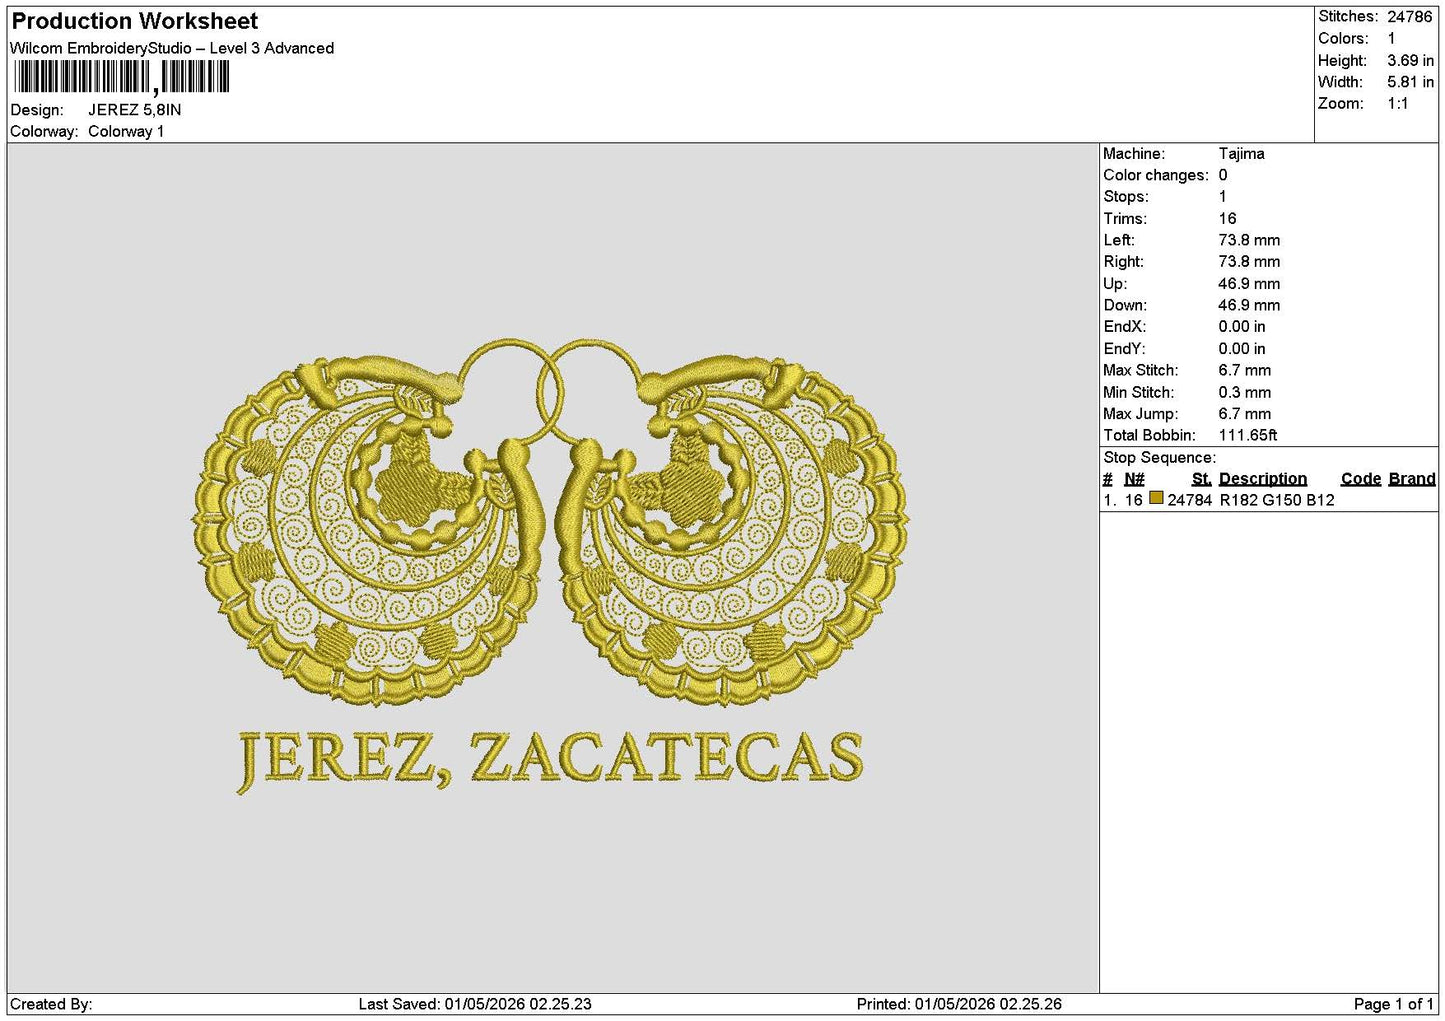Click the Page 1 of 1 indicator

(x=1393, y=1004)
